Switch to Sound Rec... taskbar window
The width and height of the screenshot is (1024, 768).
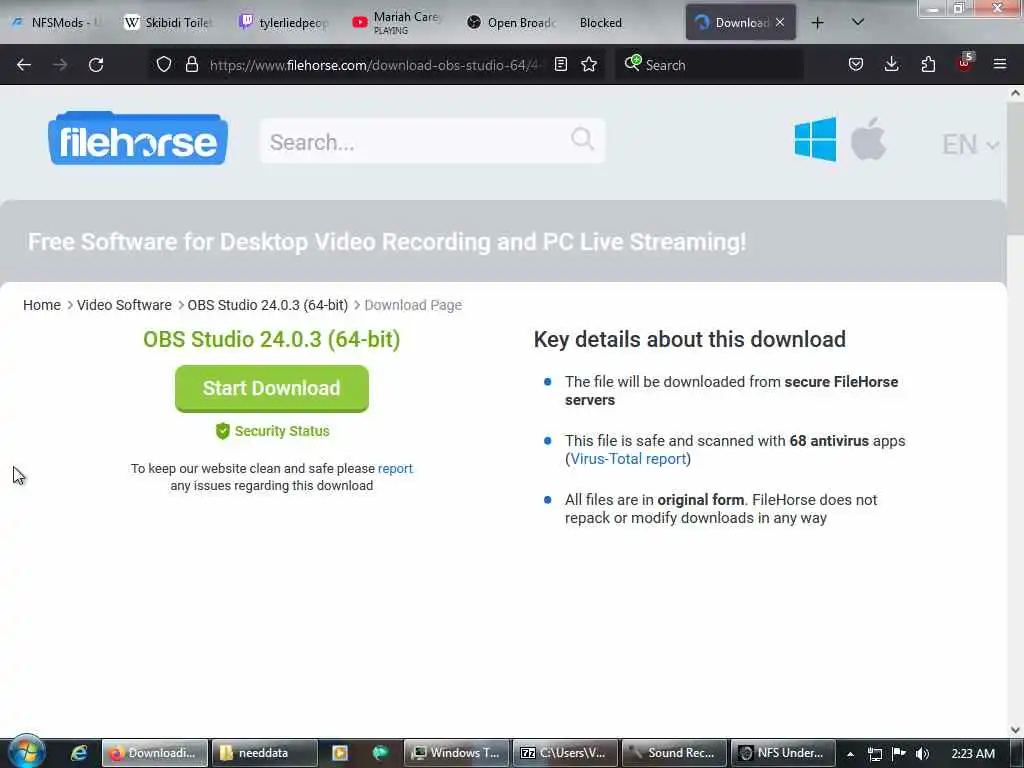pos(674,753)
